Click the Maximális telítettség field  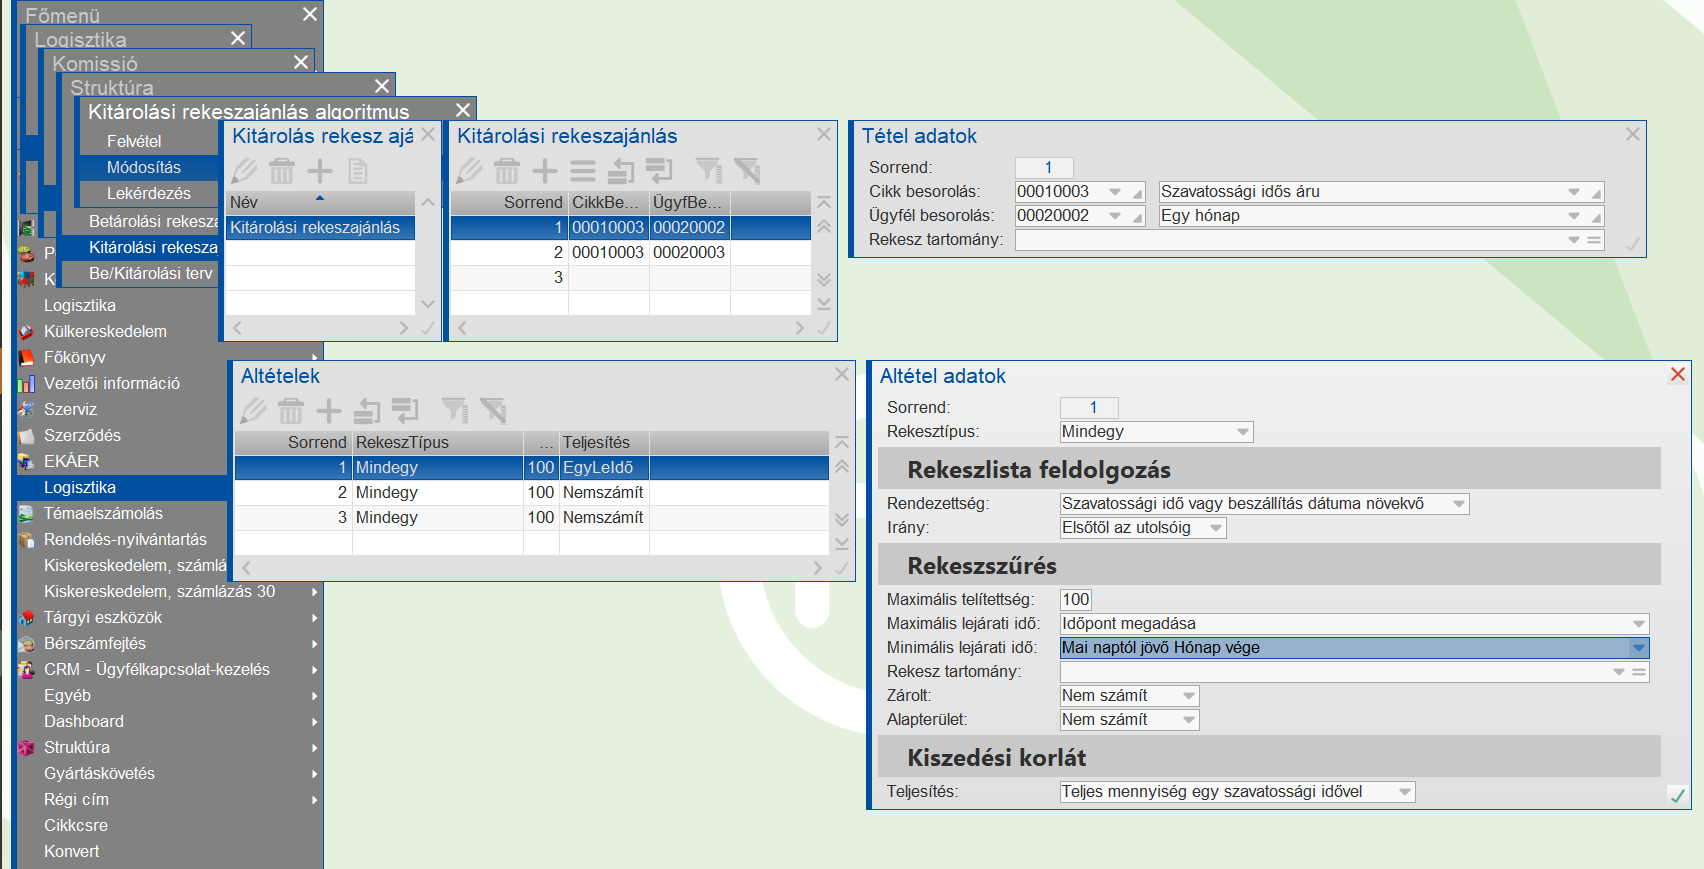(1076, 600)
